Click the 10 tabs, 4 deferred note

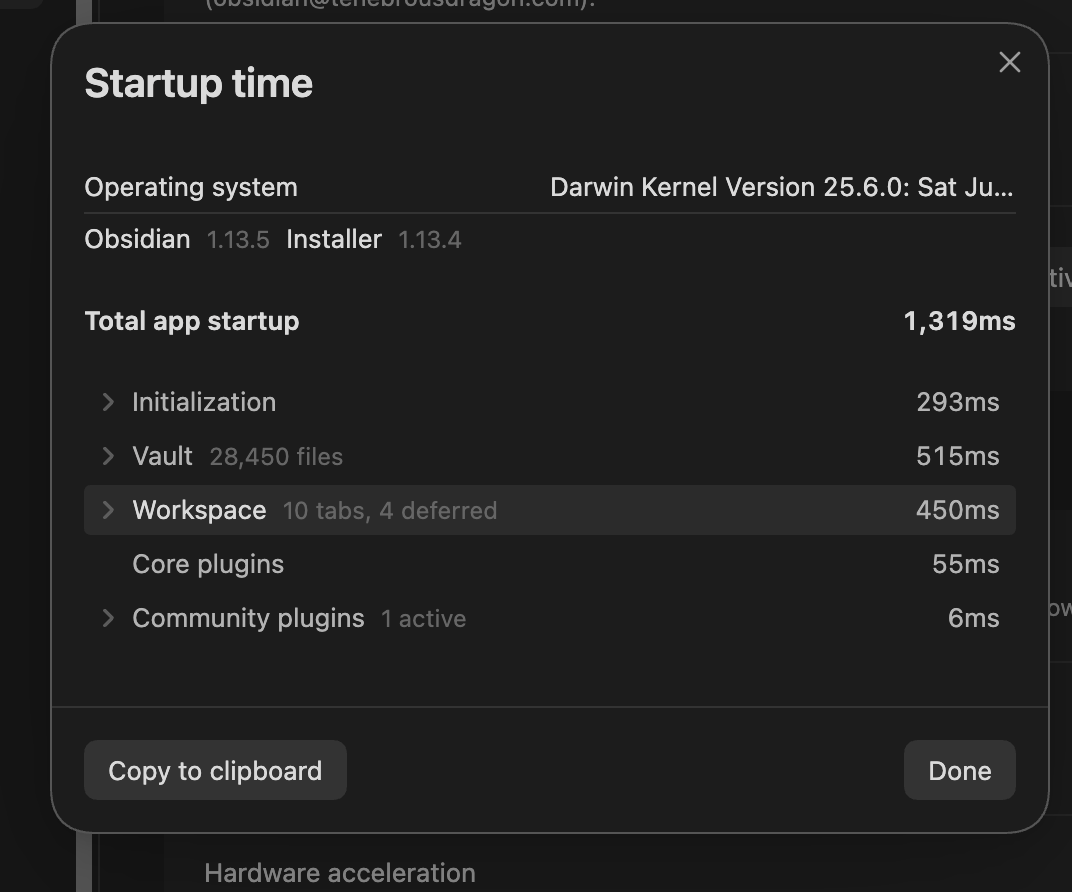pos(390,511)
